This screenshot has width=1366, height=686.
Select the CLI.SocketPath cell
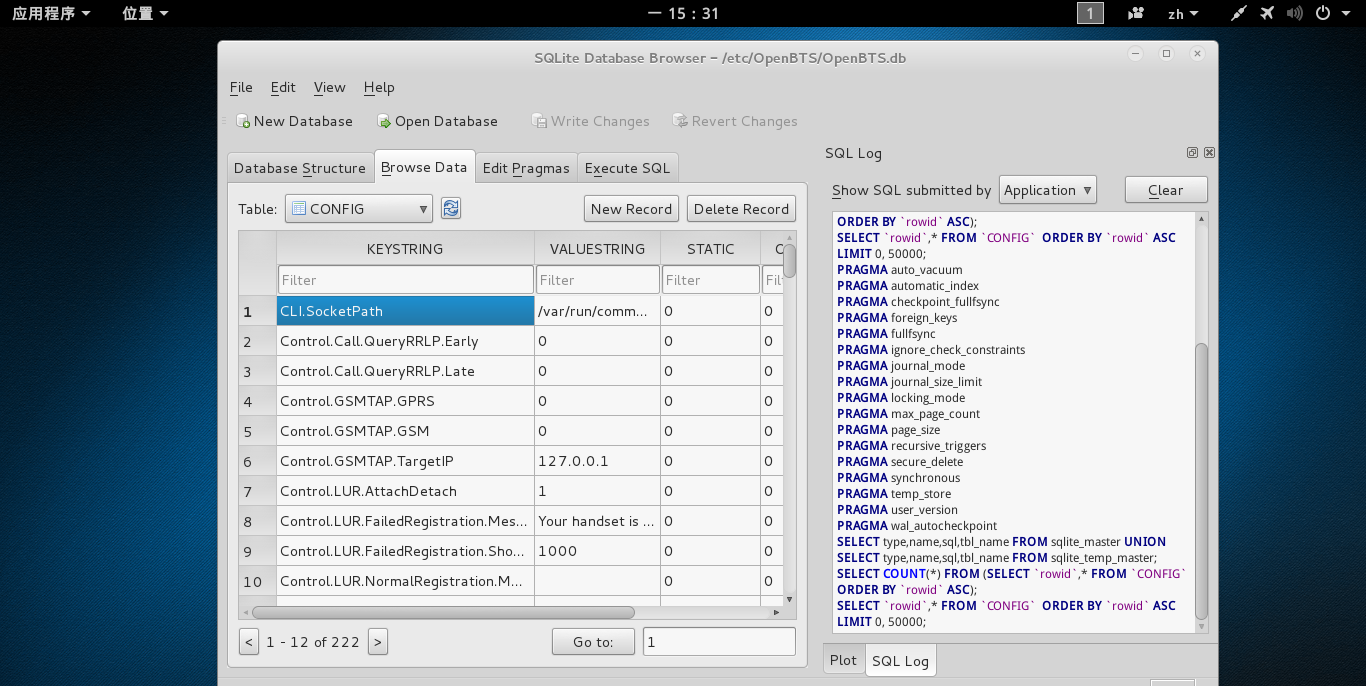pos(405,311)
